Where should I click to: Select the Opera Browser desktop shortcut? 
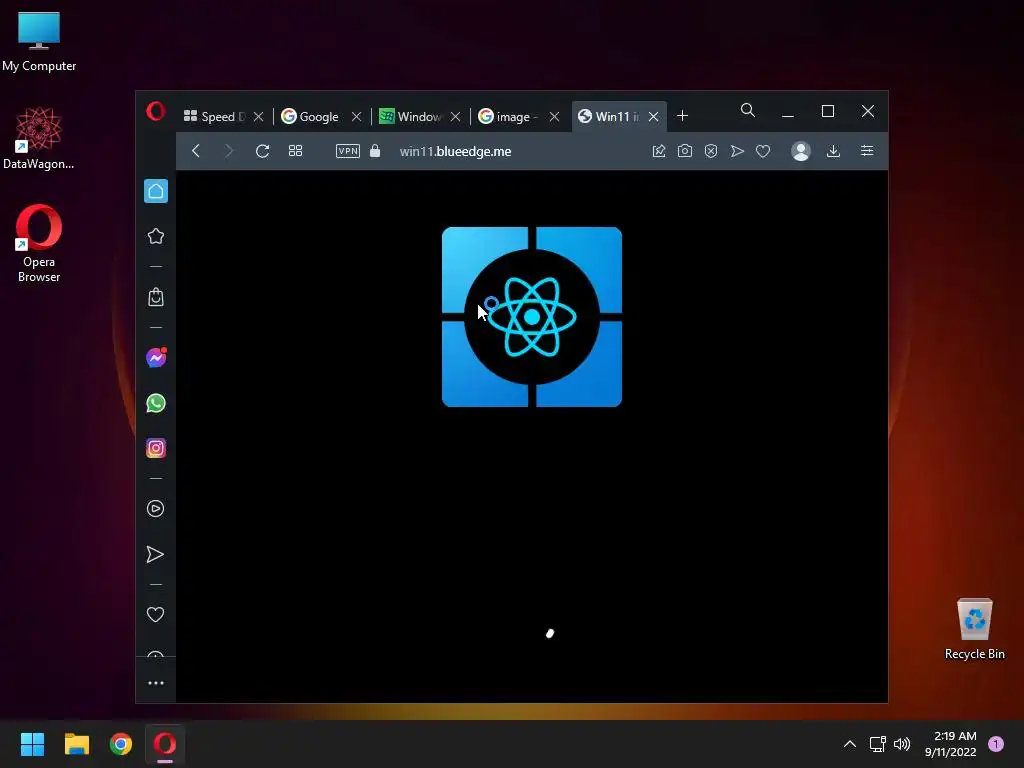[39, 244]
